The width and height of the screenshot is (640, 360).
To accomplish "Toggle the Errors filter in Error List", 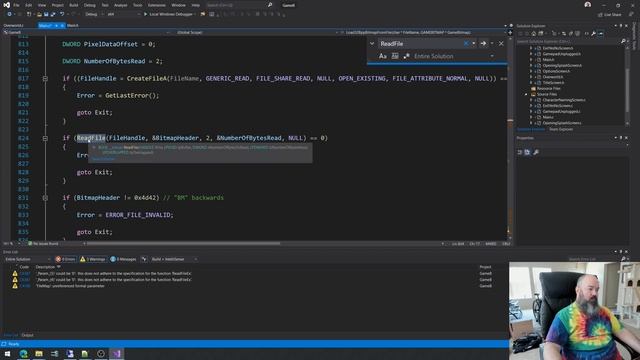I will 66,259.
